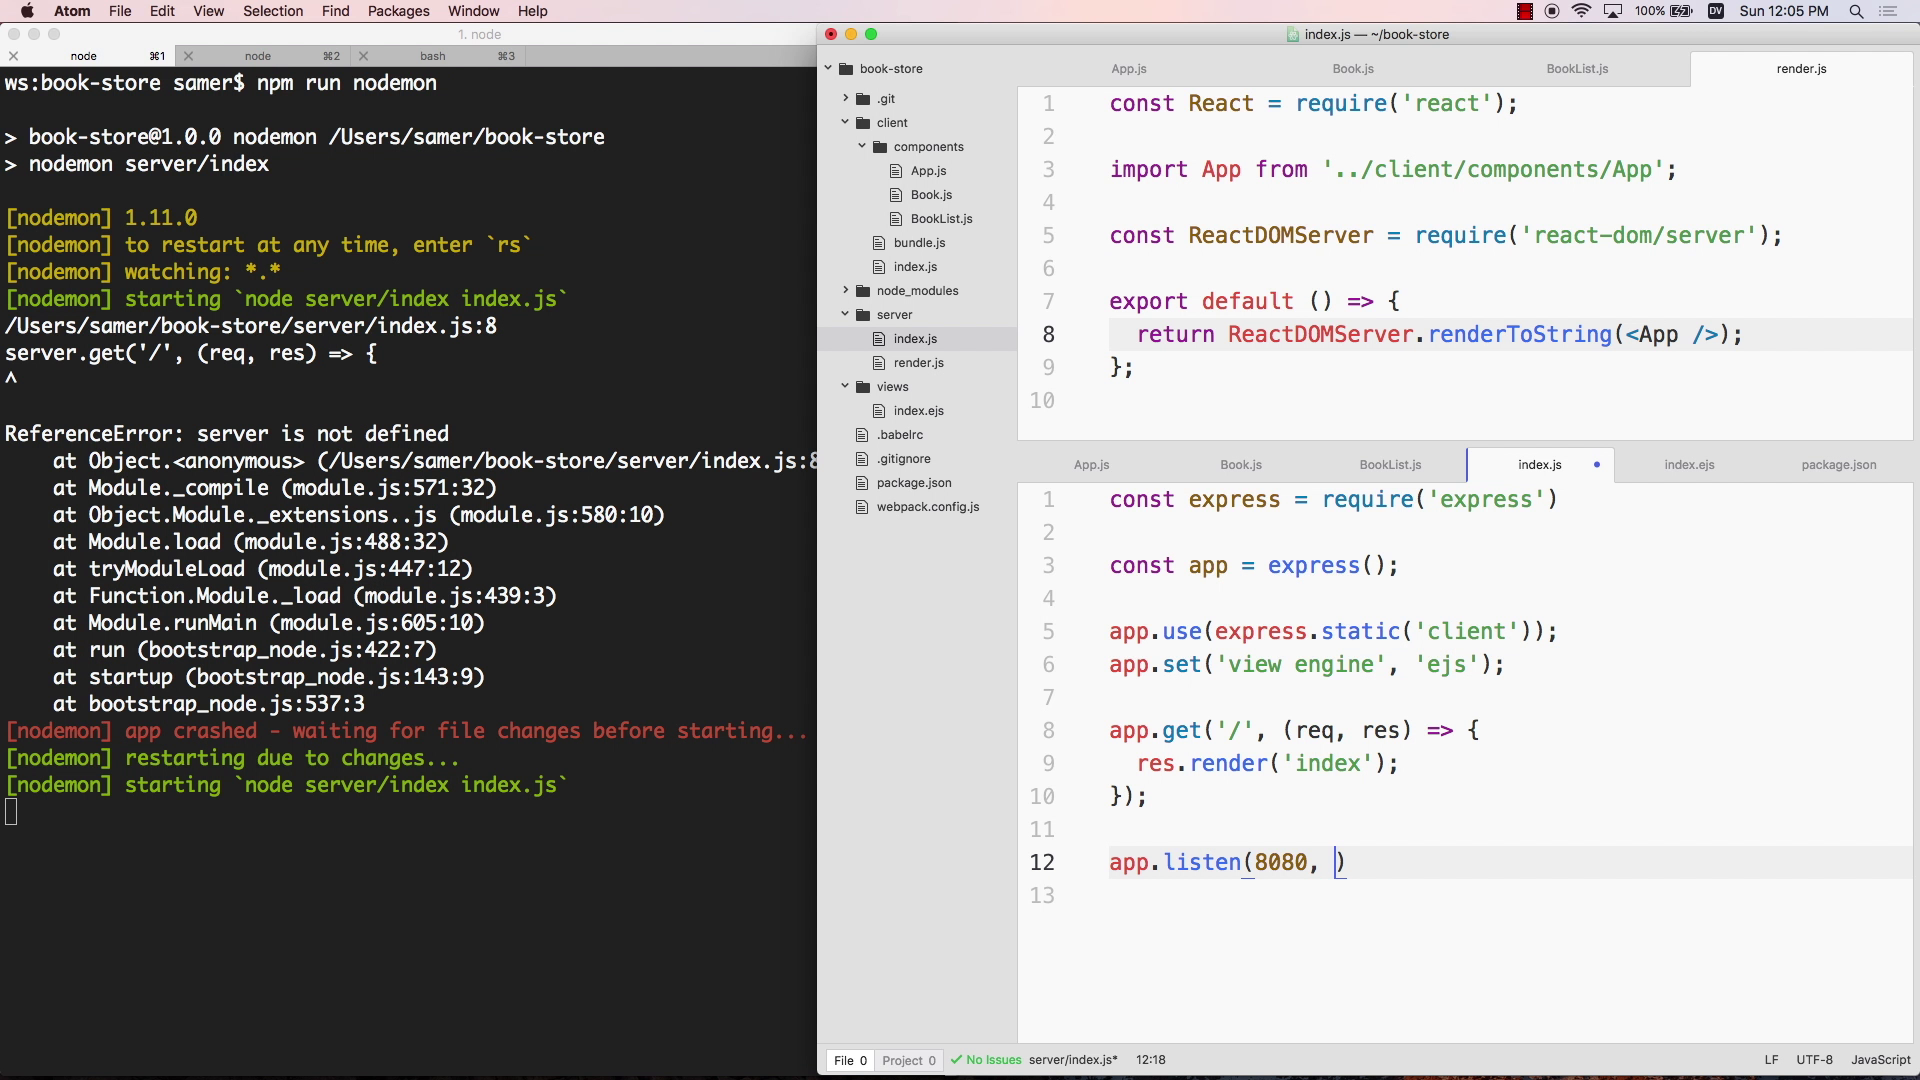This screenshot has height=1080, width=1920.
Task: Open the Wi-Fi status icon
Action: (1582, 11)
